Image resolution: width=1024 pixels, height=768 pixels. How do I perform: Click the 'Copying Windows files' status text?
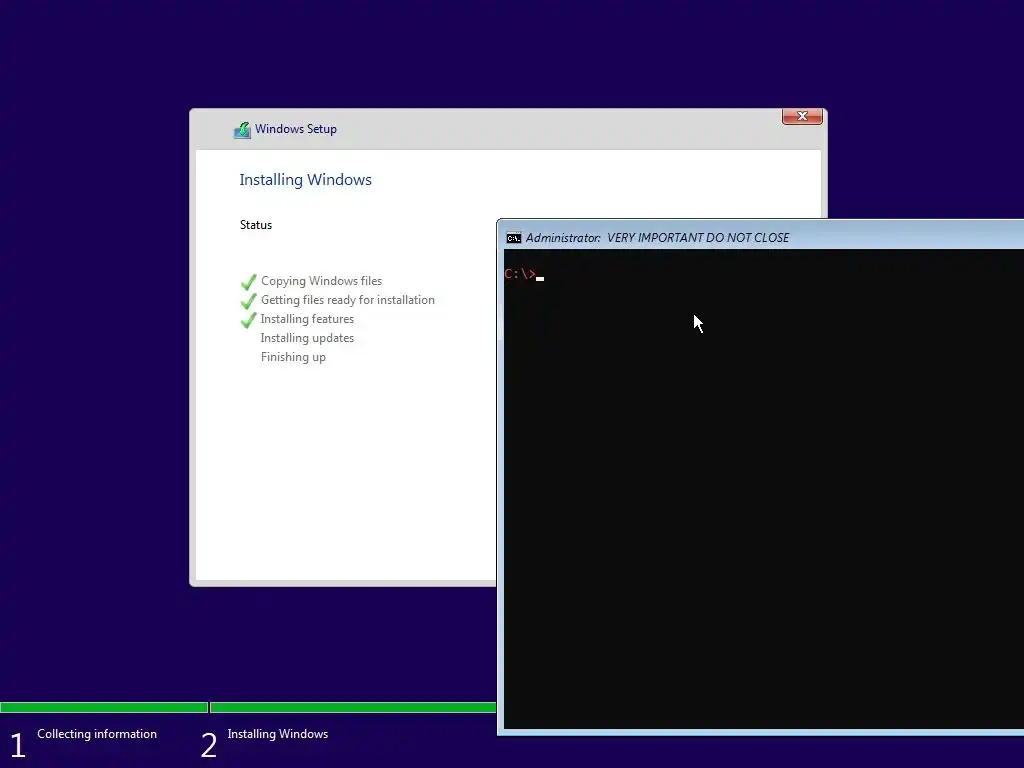[x=321, y=281]
